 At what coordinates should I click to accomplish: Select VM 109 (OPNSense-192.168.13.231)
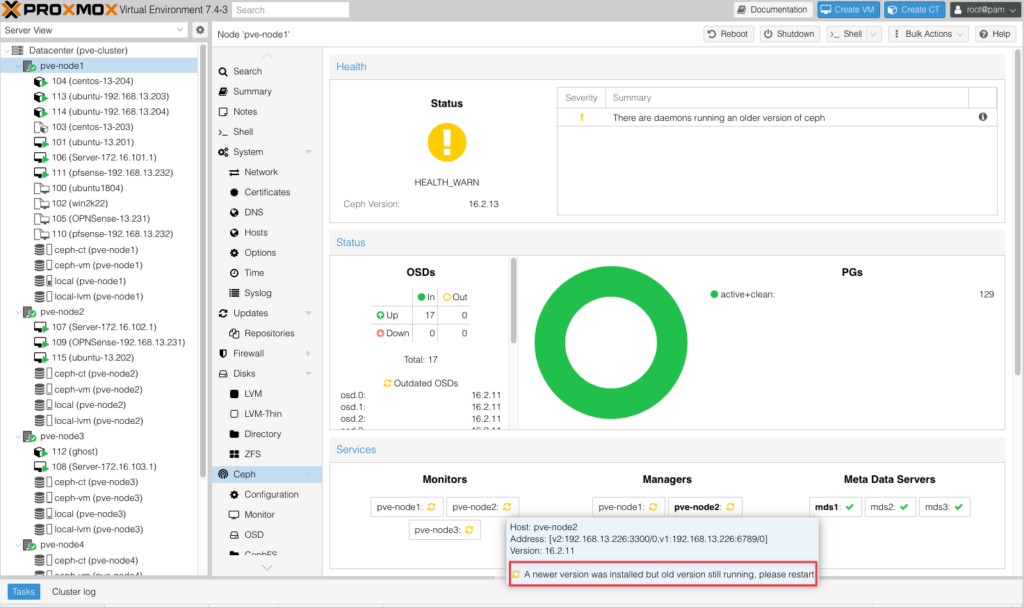click(x=118, y=342)
